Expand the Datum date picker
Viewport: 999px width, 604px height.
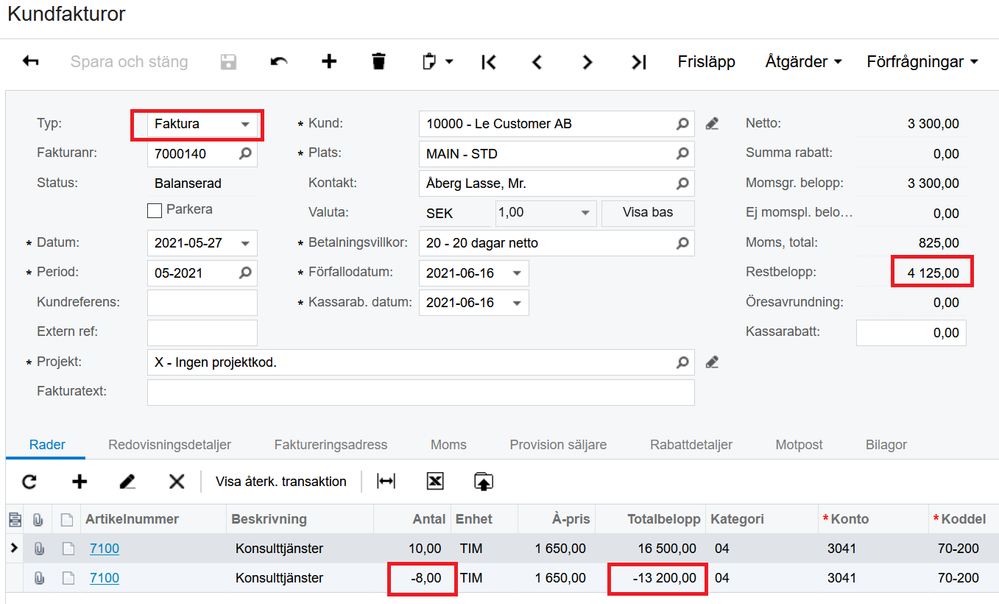coord(245,243)
